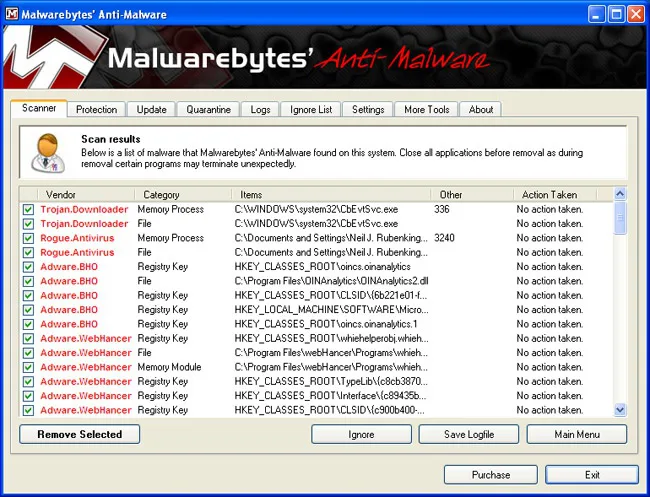The width and height of the screenshot is (650, 497).
Task: Click the Save Logfile button
Action: 469,434
